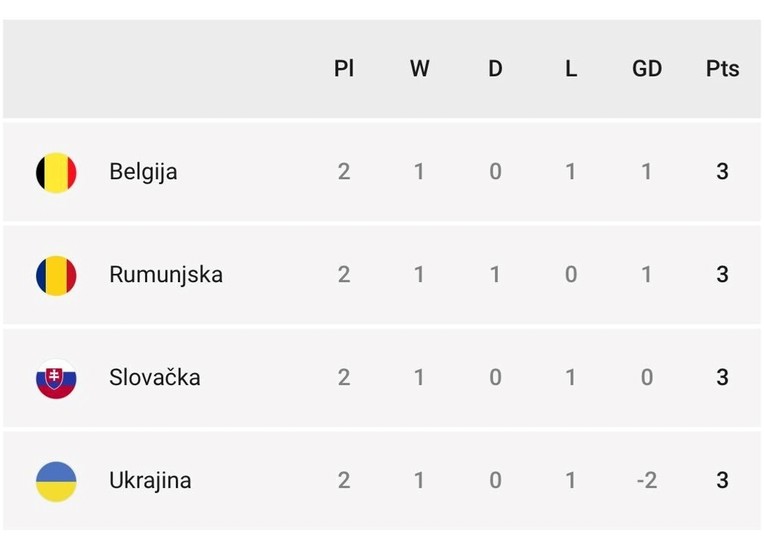Sort by the Pts column header
Screen dimensions: 764x556
click(722, 69)
